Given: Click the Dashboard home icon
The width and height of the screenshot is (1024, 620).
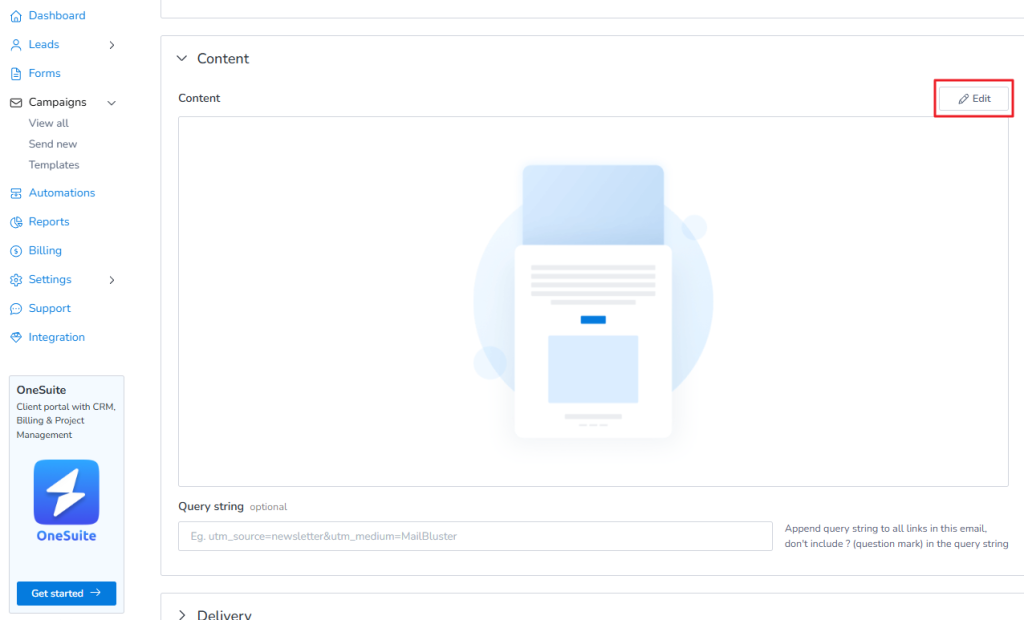Looking at the screenshot, I should [x=16, y=16].
